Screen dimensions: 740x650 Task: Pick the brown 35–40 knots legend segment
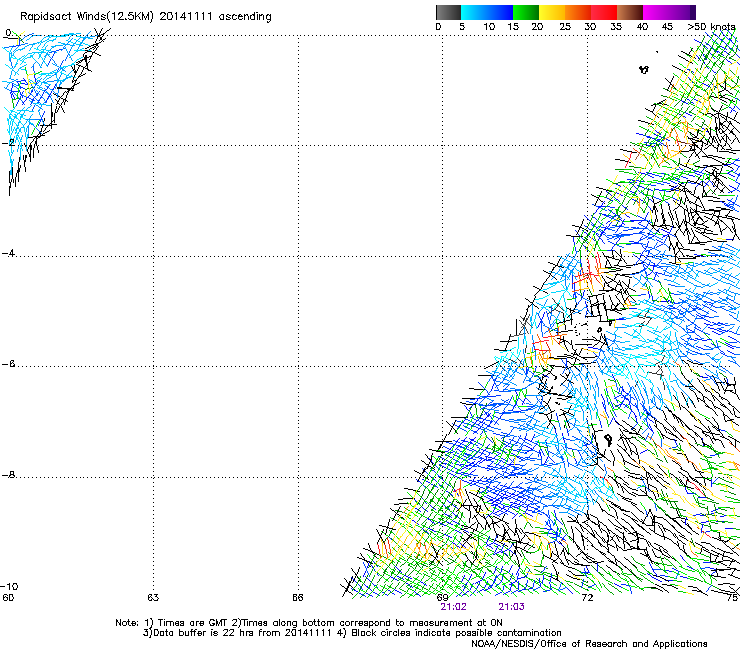point(630,12)
